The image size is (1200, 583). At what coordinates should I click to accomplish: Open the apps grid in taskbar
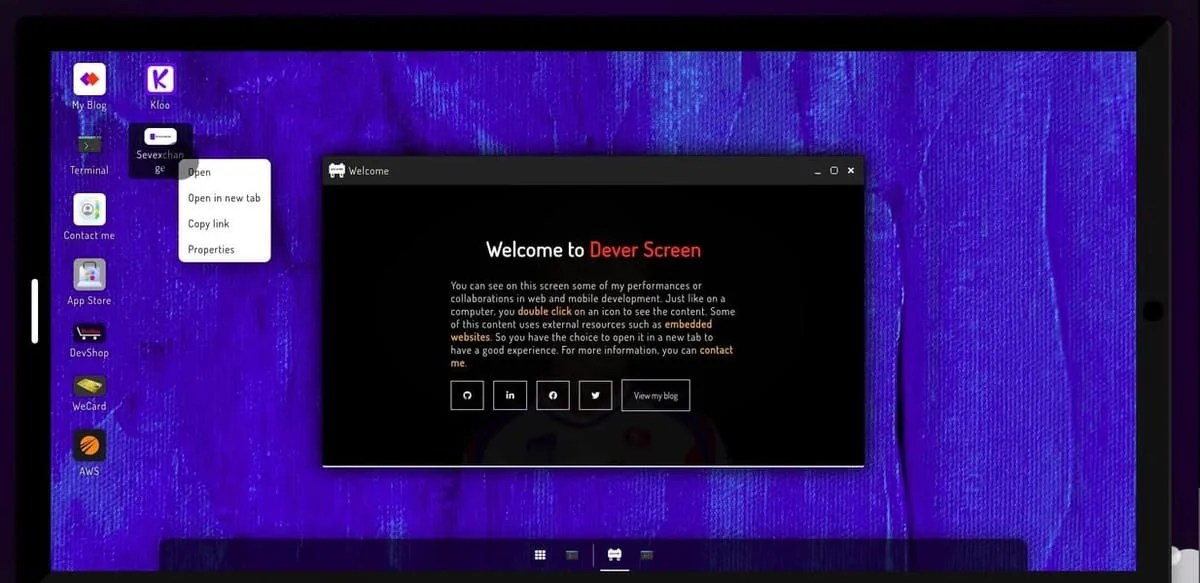click(x=539, y=555)
